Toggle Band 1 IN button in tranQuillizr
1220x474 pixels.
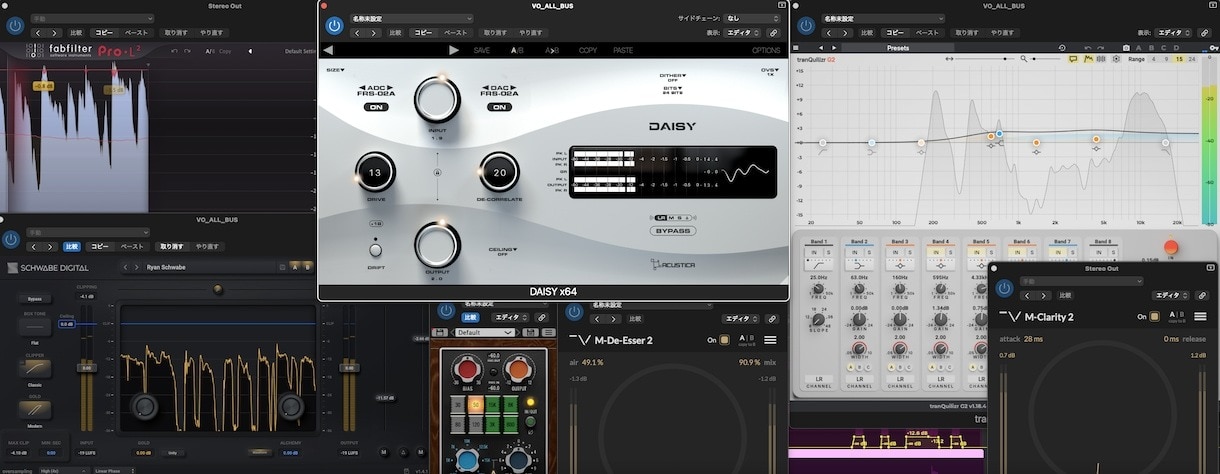[813, 252]
